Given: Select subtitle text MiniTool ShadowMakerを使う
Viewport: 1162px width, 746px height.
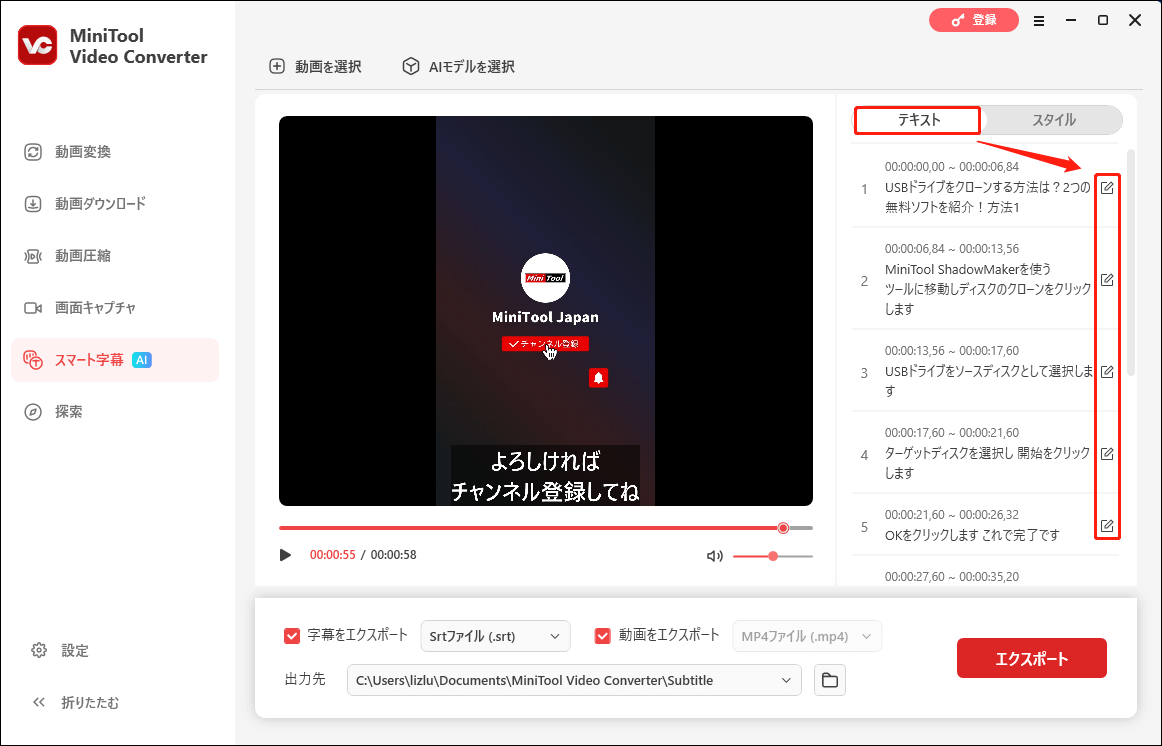Looking at the screenshot, I should coord(967,269).
